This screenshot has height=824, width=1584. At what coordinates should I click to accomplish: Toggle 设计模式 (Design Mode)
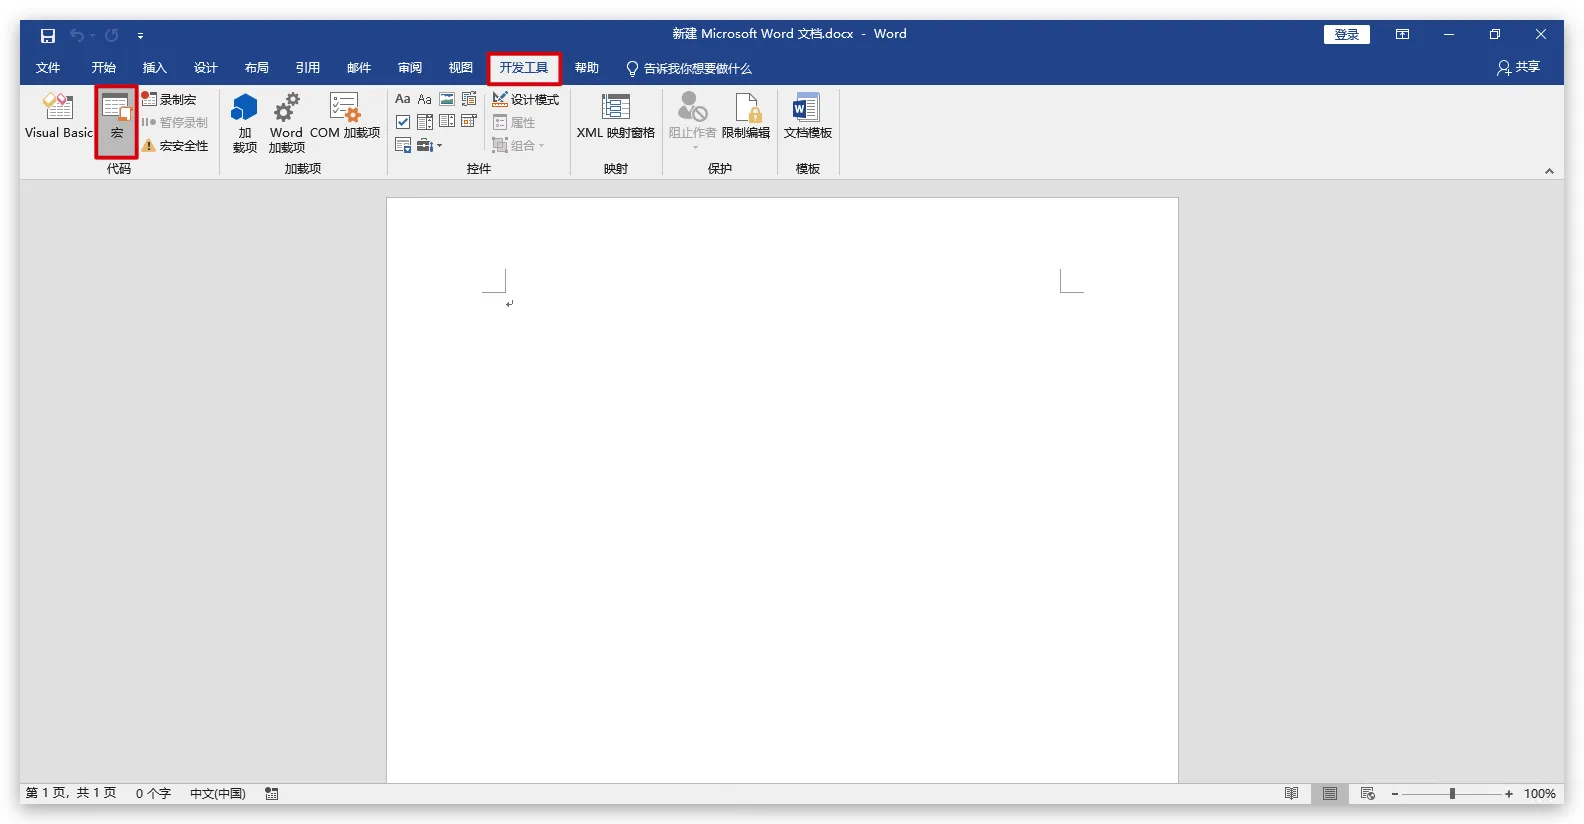tap(526, 99)
